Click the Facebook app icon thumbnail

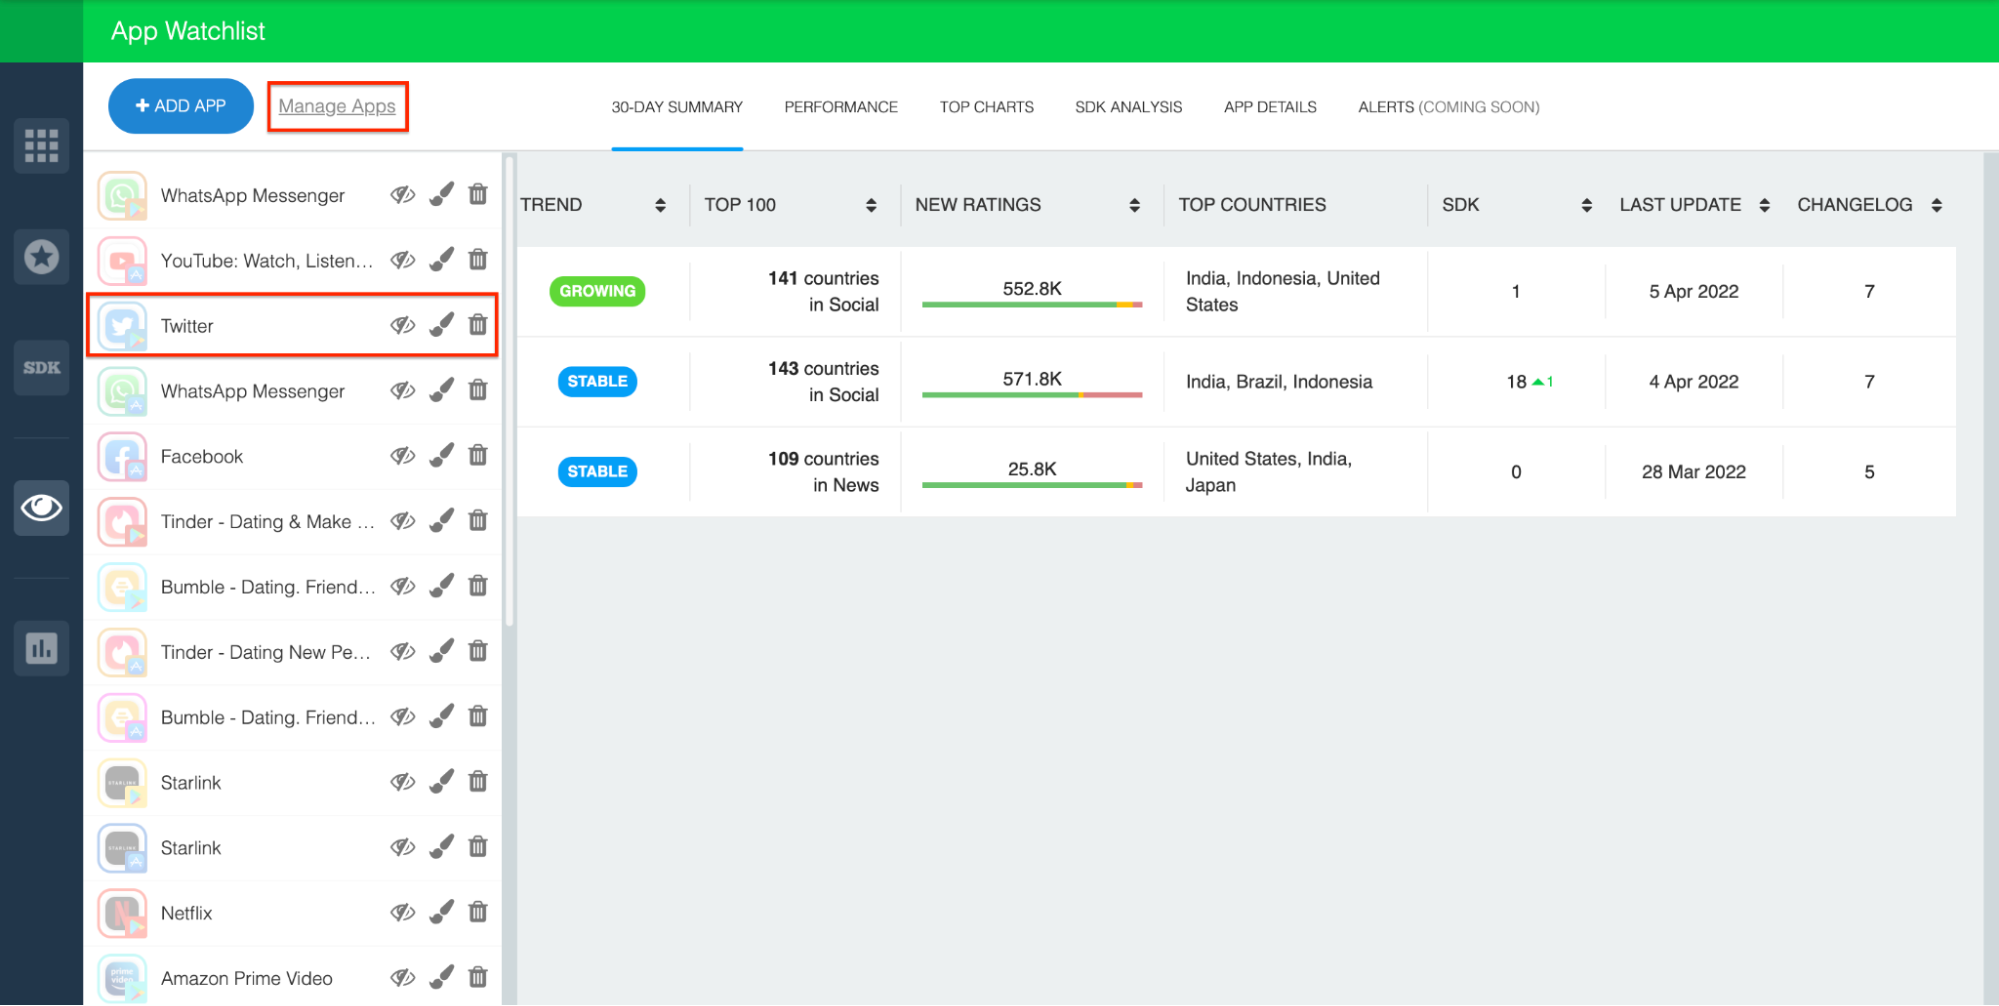coord(123,457)
